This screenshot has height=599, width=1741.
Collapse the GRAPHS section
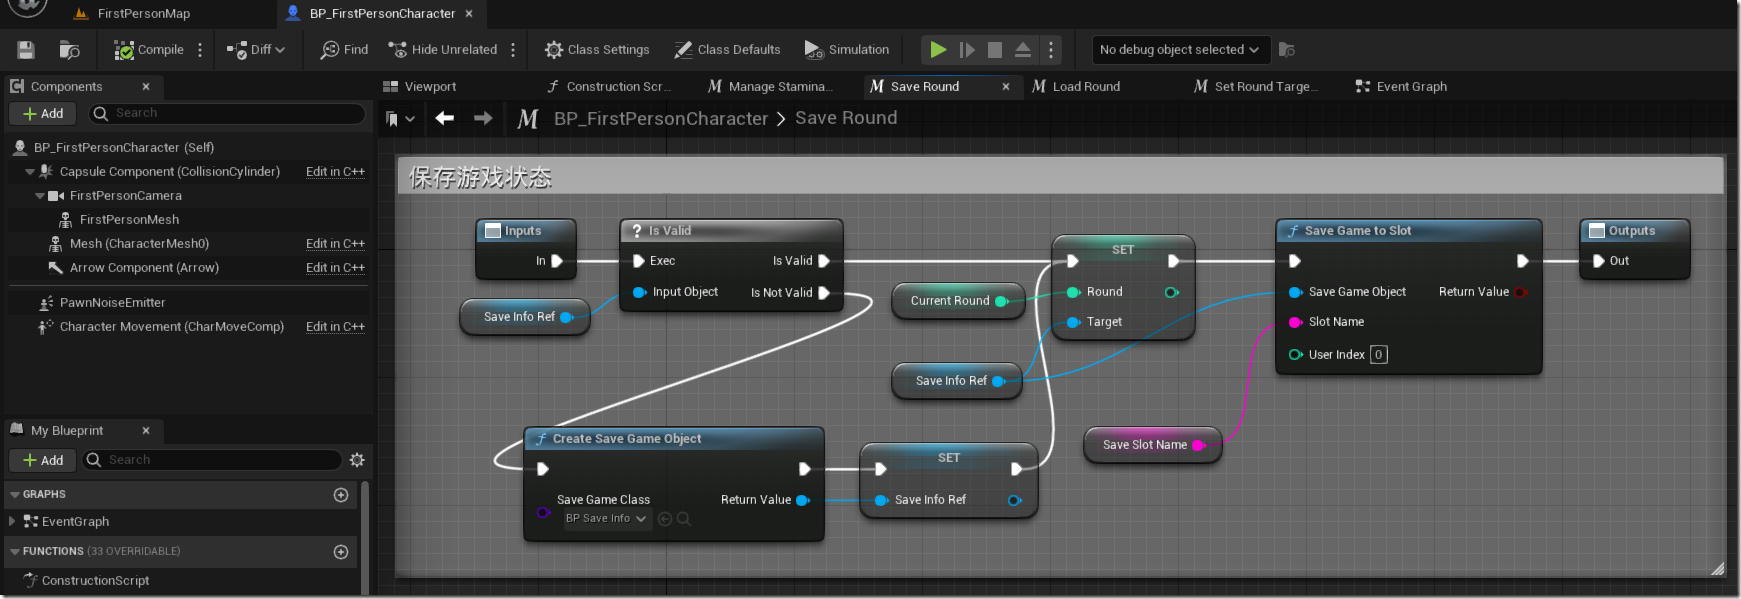(x=14, y=495)
